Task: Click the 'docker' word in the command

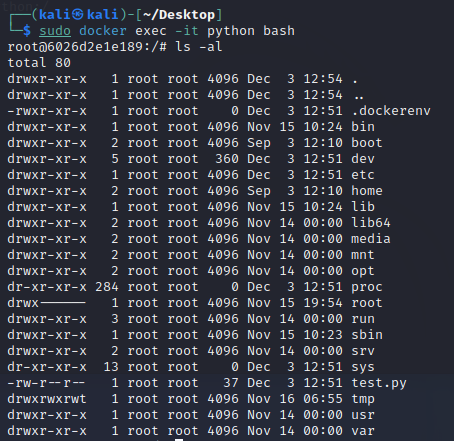Action: 103,31
